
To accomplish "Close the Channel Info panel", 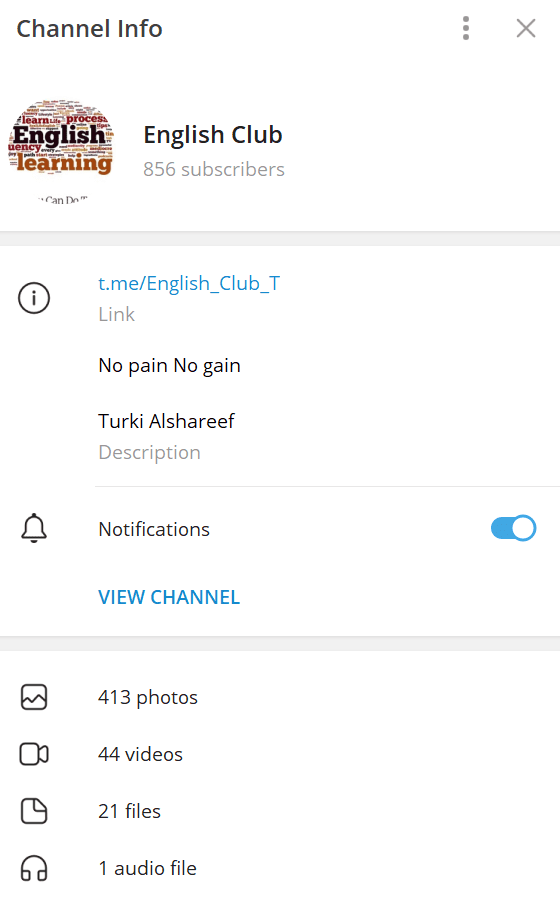I will pos(526,28).
